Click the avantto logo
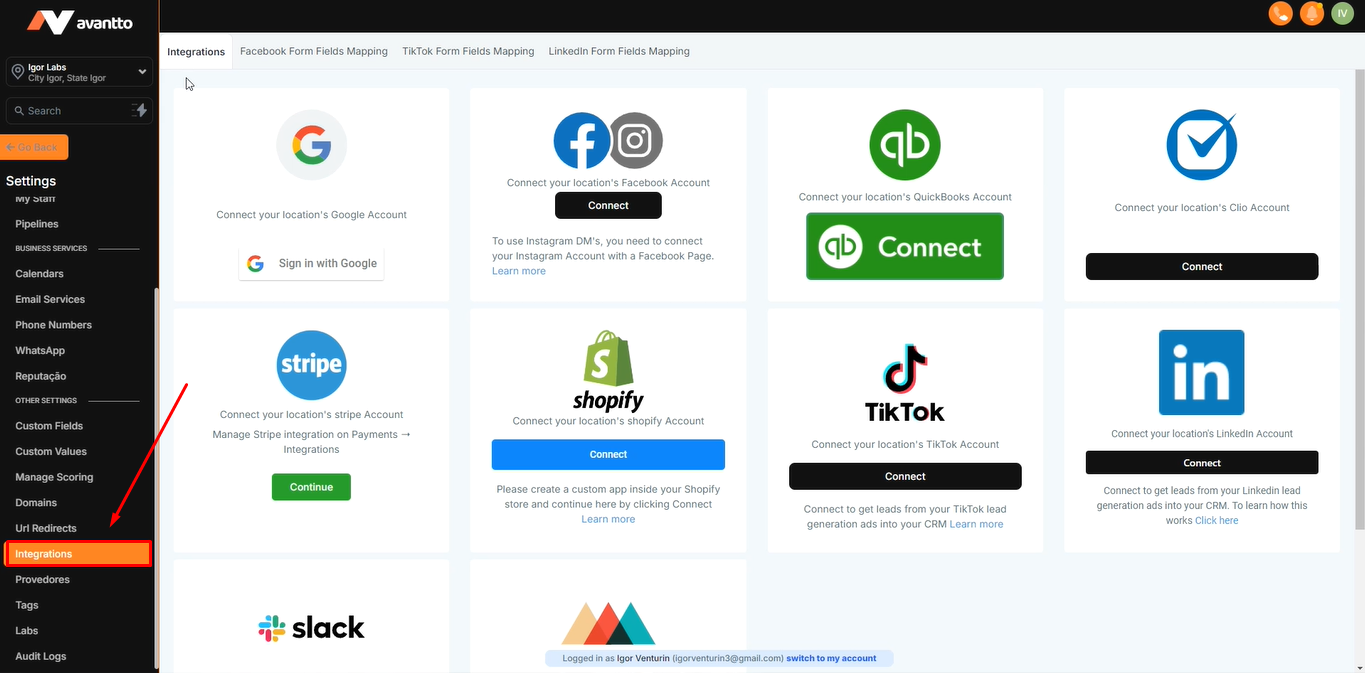The height and width of the screenshot is (673, 1365). tap(79, 22)
